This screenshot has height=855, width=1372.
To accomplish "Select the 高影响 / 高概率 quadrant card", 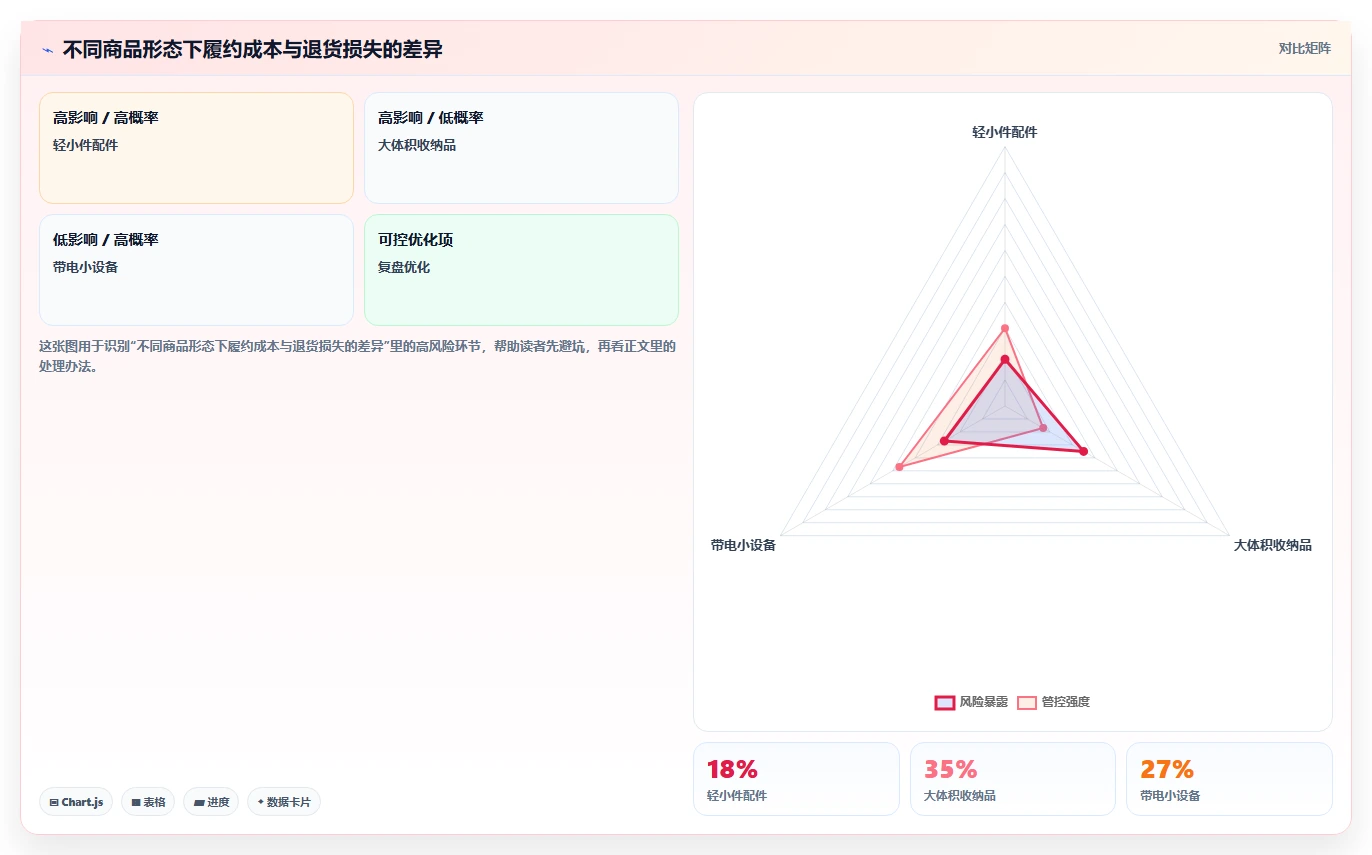I will [x=196, y=148].
